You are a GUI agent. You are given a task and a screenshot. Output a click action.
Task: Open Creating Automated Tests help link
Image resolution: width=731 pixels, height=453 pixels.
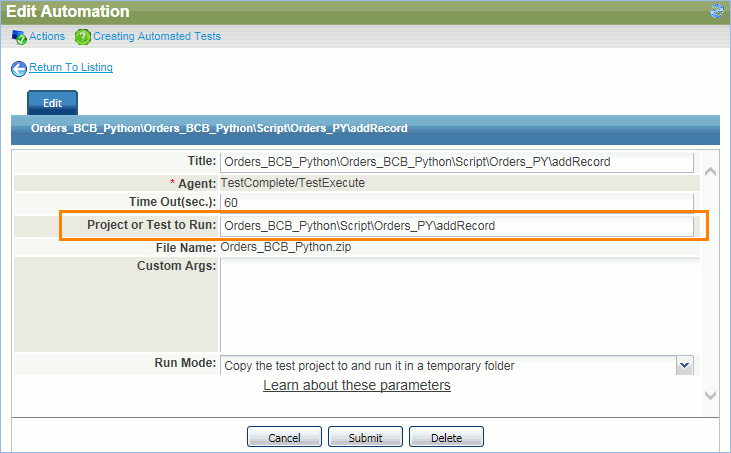pos(157,36)
